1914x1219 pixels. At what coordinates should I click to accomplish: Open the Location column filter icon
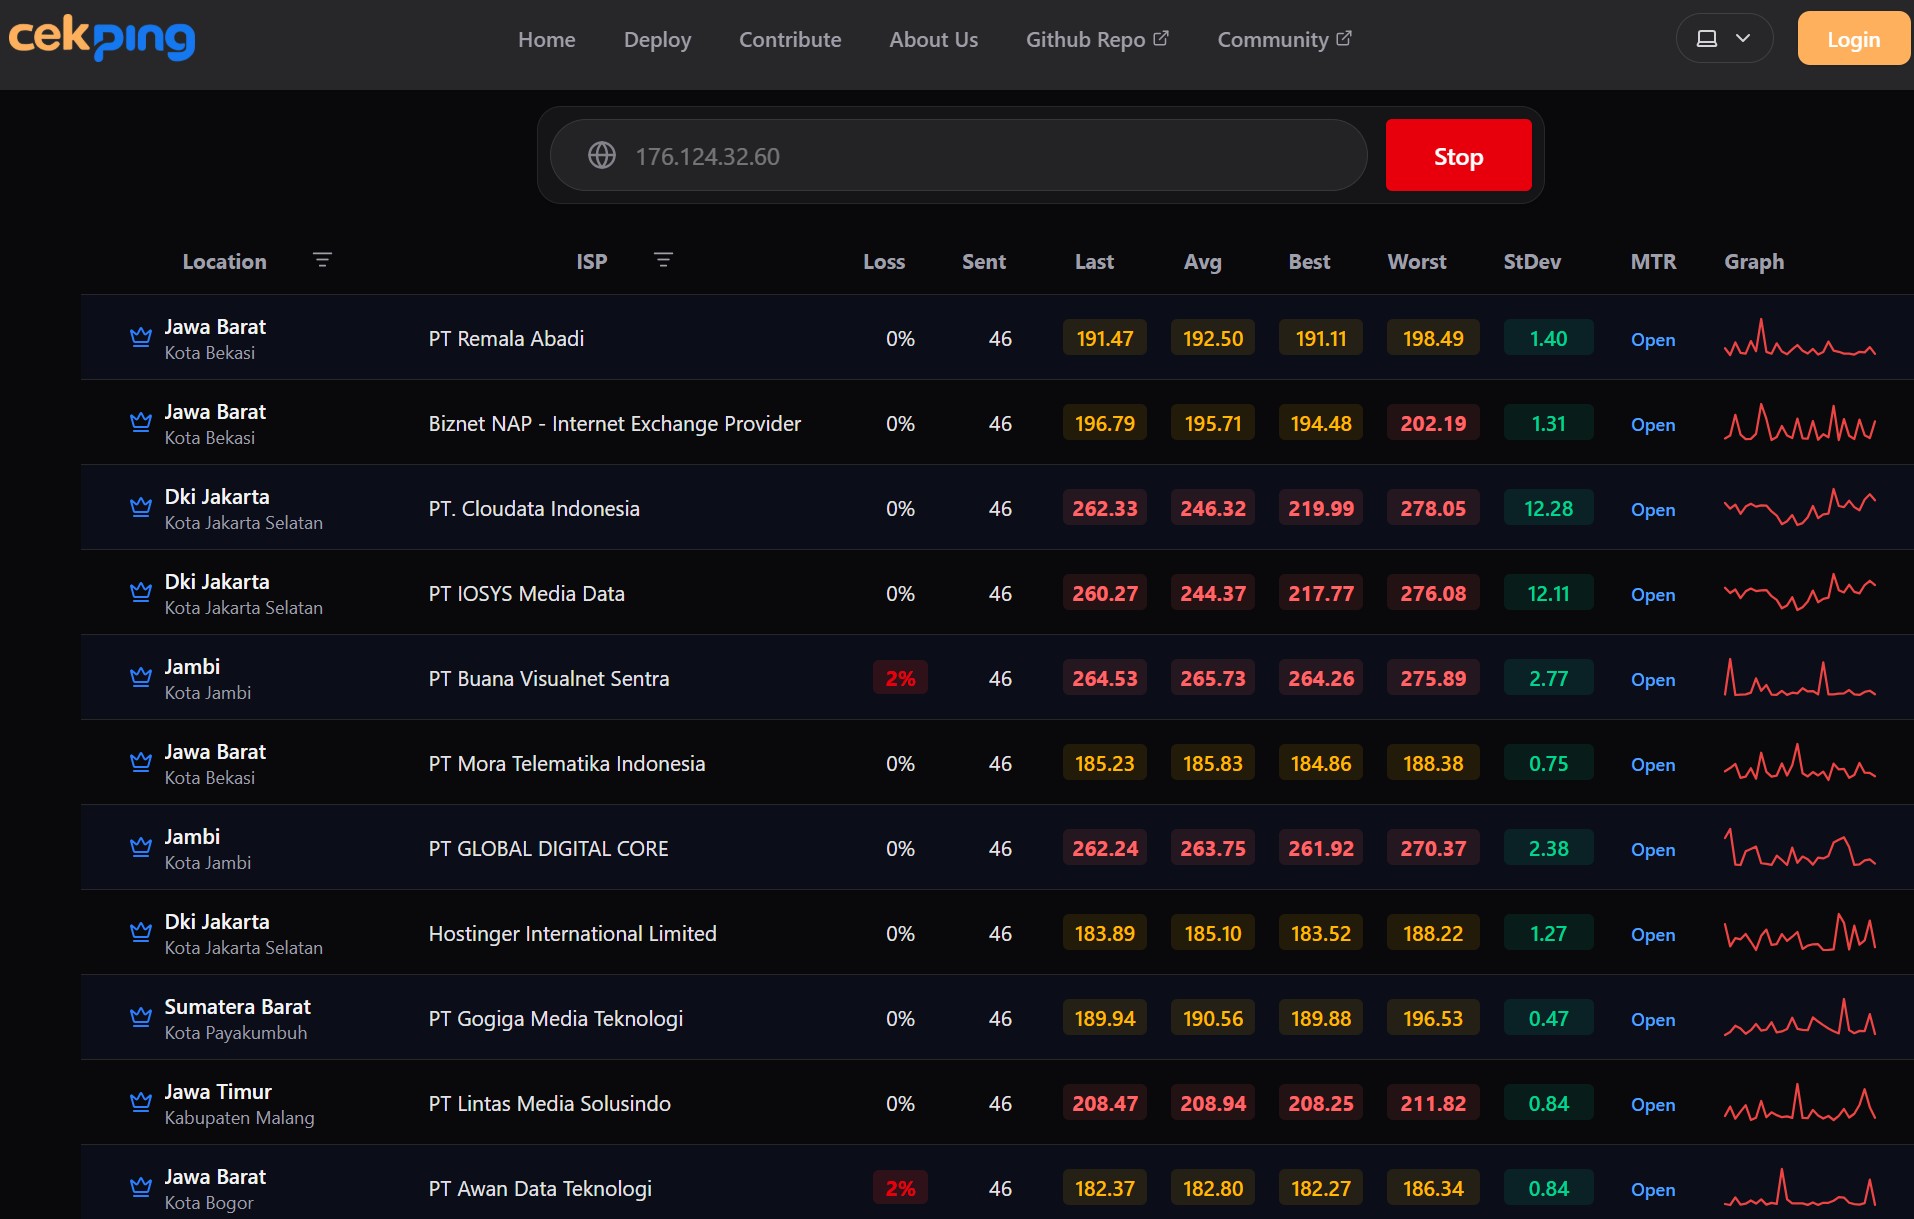(322, 260)
